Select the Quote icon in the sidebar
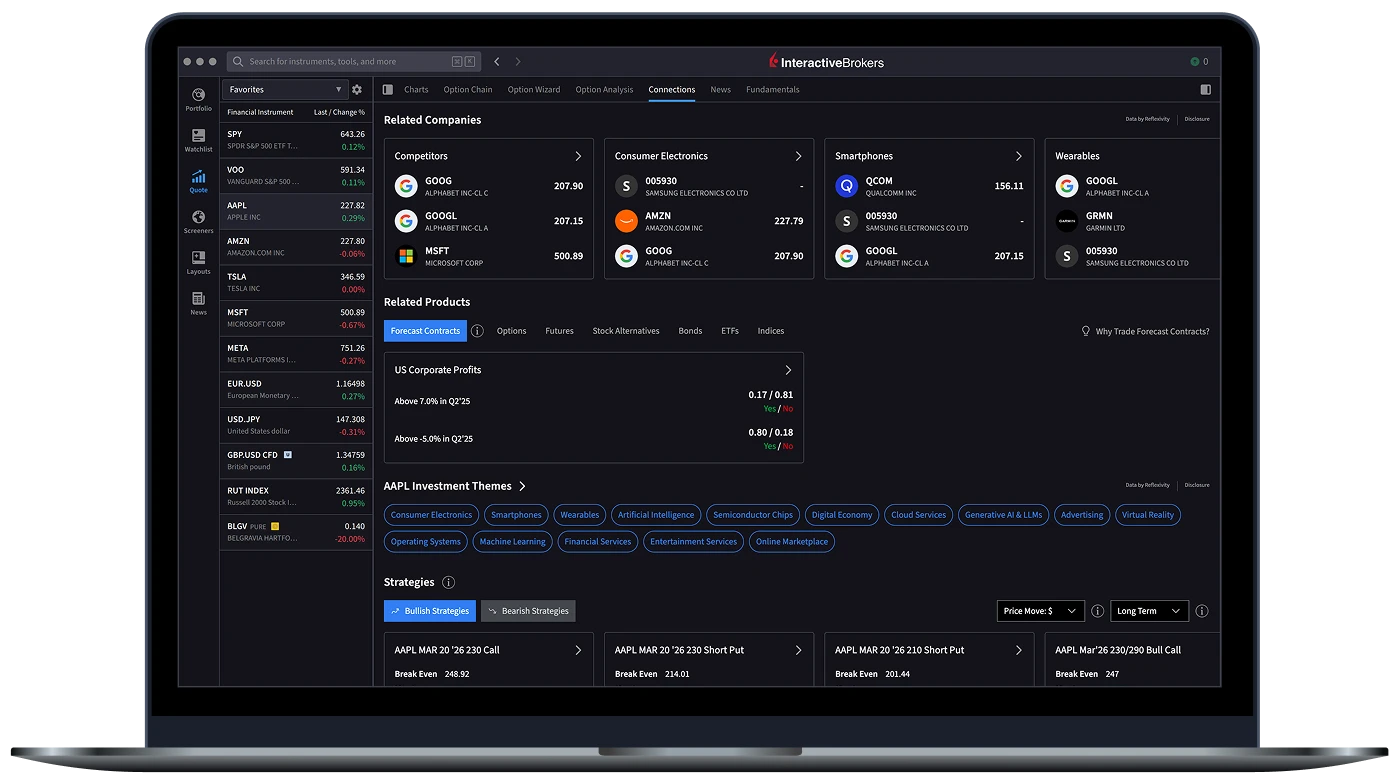Image resolution: width=1398 pixels, height=783 pixels. point(199,181)
